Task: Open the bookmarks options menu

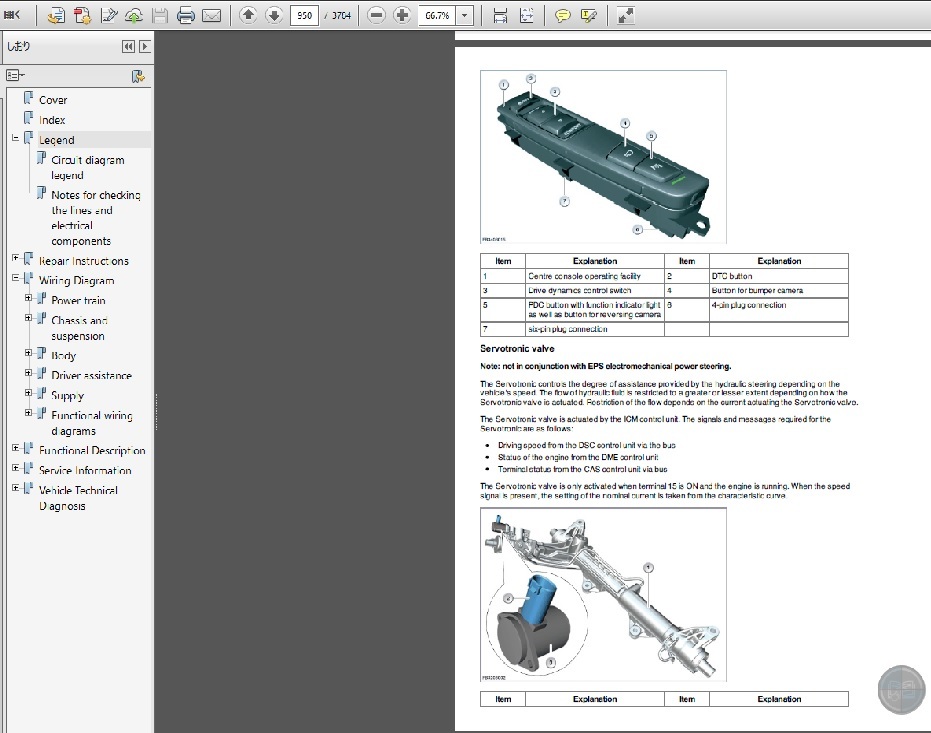Action: point(15,75)
